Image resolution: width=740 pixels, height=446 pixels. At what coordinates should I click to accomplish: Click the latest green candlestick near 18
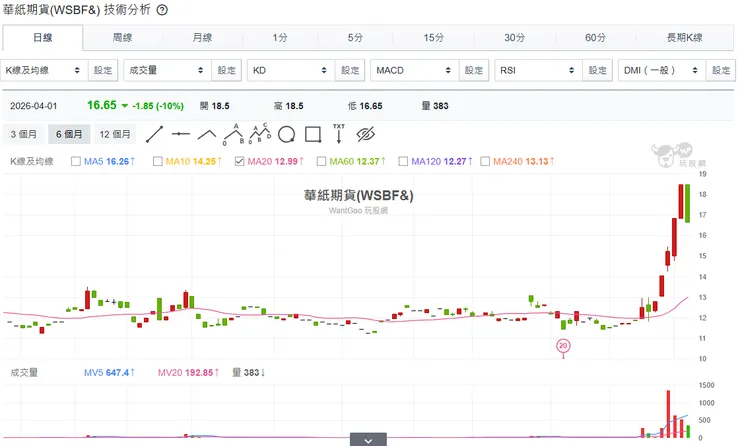[x=688, y=203]
